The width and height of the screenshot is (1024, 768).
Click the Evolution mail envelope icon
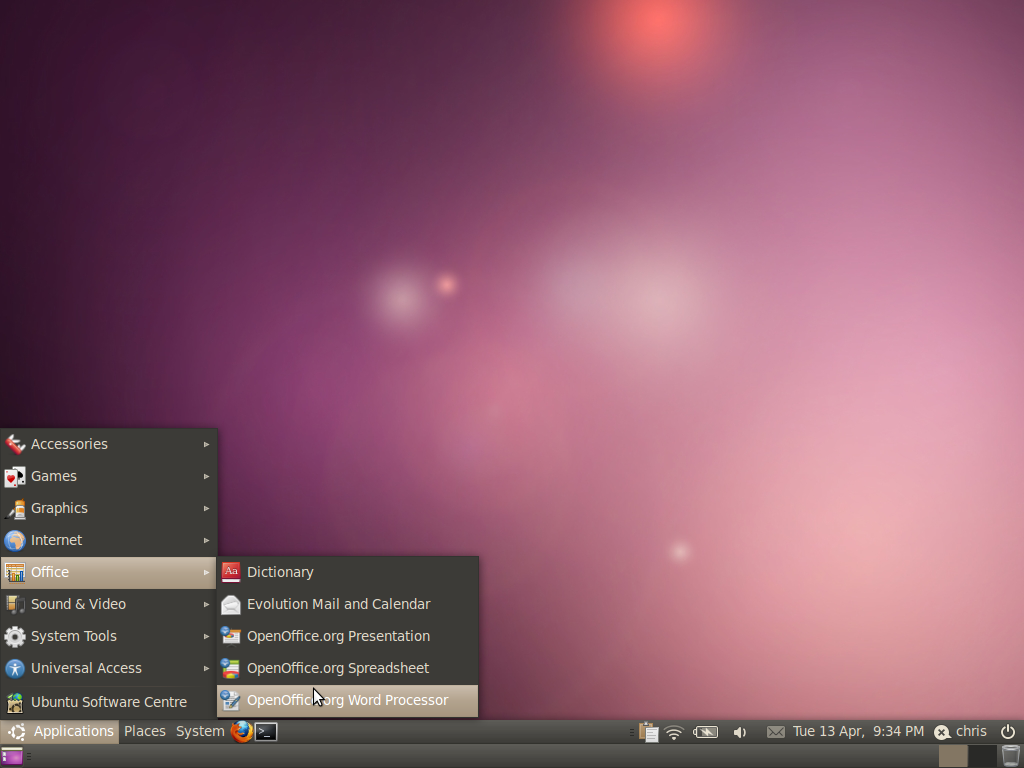point(231,605)
